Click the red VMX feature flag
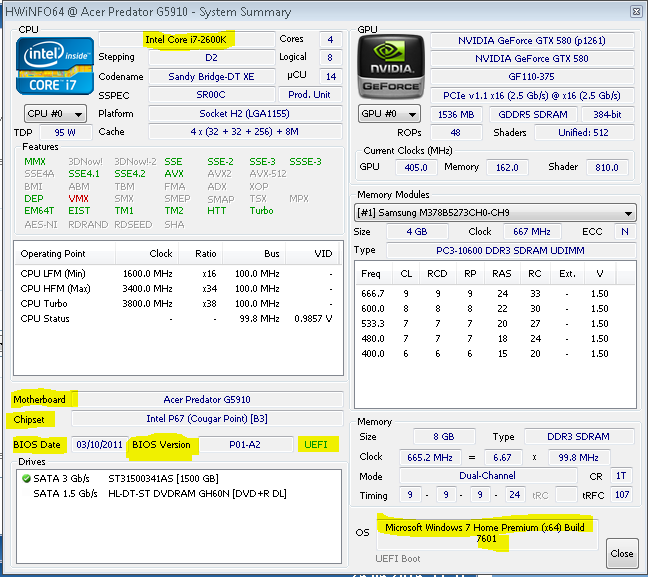This screenshot has width=648, height=577. (78, 199)
